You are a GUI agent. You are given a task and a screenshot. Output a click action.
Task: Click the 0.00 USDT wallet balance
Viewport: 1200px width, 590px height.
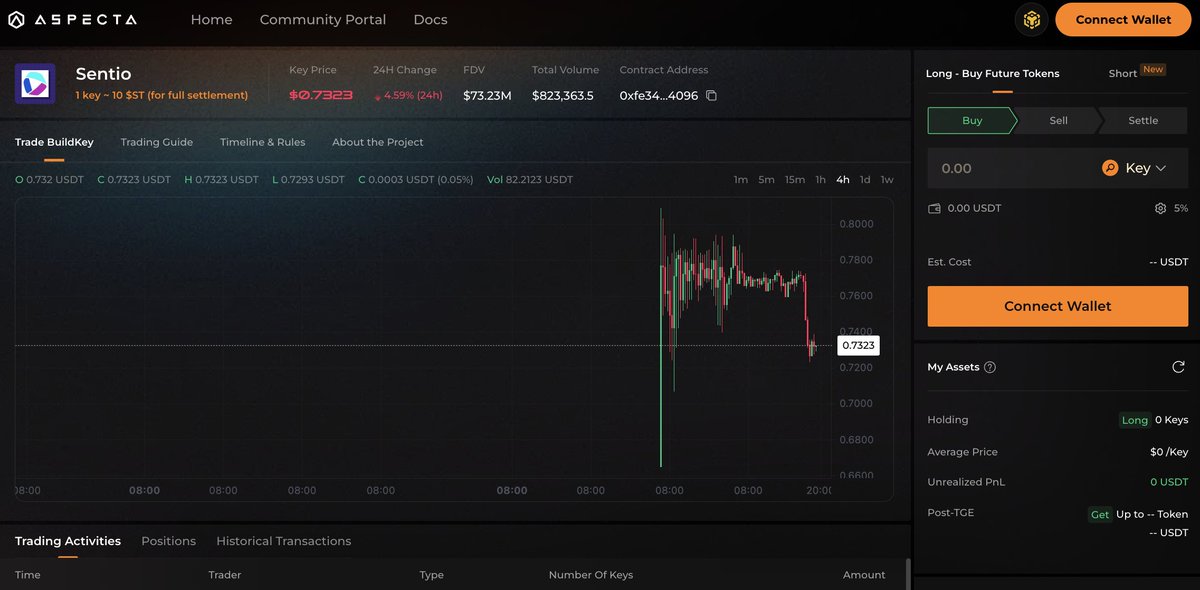(x=974, y=208)
